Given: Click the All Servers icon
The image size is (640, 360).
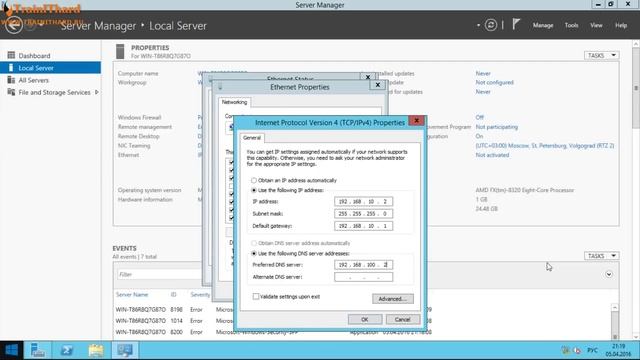Looking at the screenshot, I should [11, 80].
